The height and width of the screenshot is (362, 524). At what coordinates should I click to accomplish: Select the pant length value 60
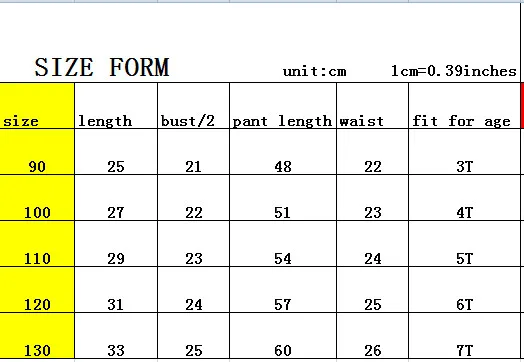click(x=283, y=336)
